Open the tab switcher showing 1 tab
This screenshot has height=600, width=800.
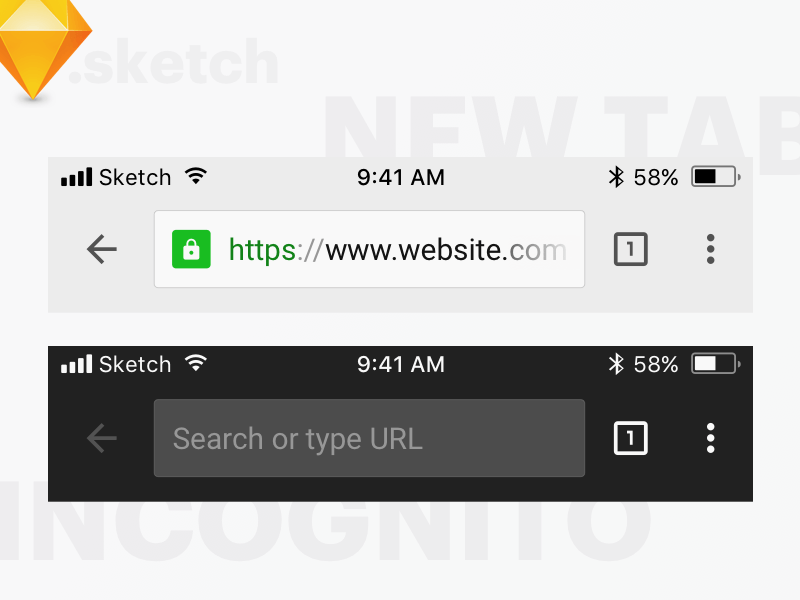coord(630,249)
